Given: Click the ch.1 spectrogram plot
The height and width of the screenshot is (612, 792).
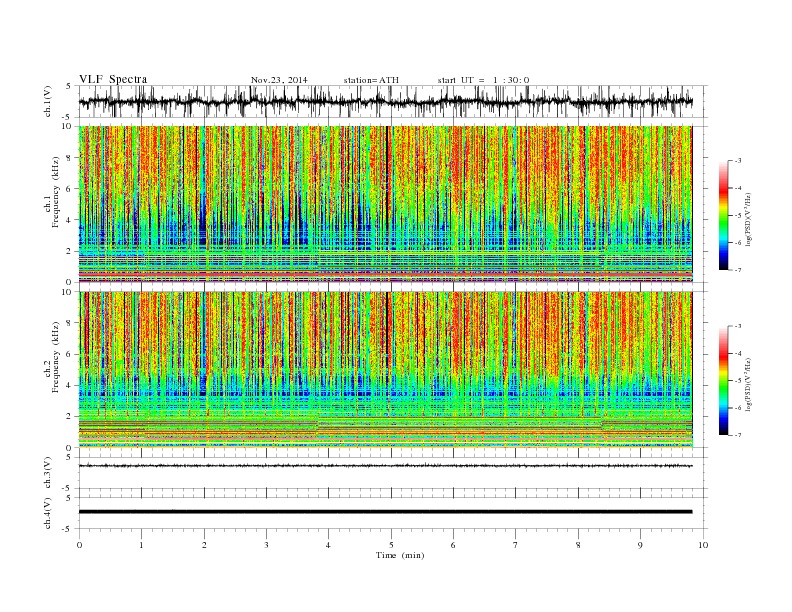Looking at the screenshot, I should tap(385, 204).
